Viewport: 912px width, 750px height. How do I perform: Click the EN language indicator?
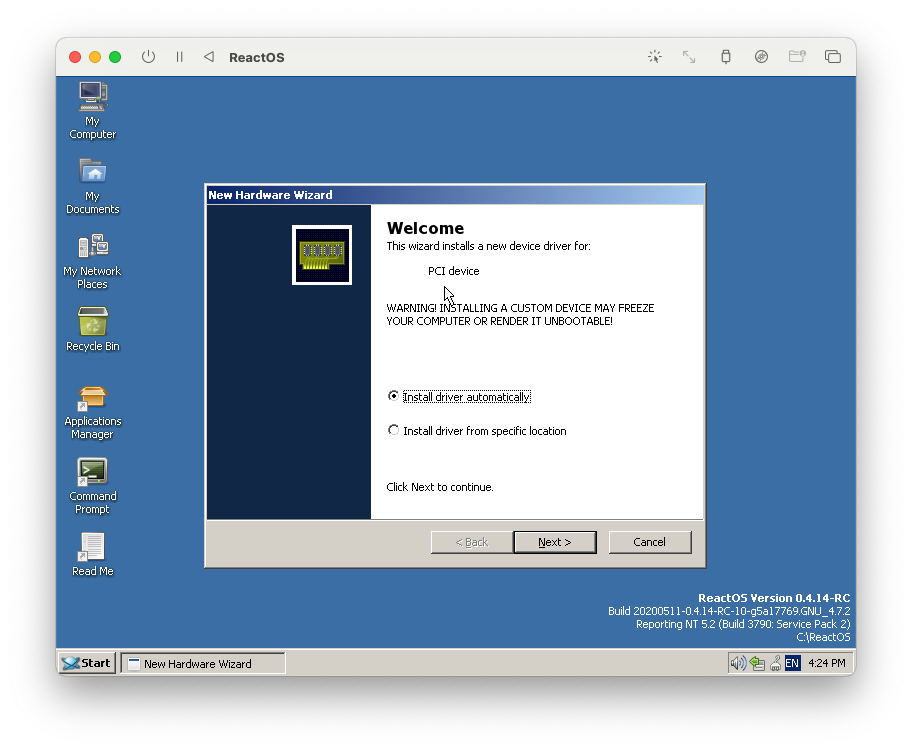(792, 663)
